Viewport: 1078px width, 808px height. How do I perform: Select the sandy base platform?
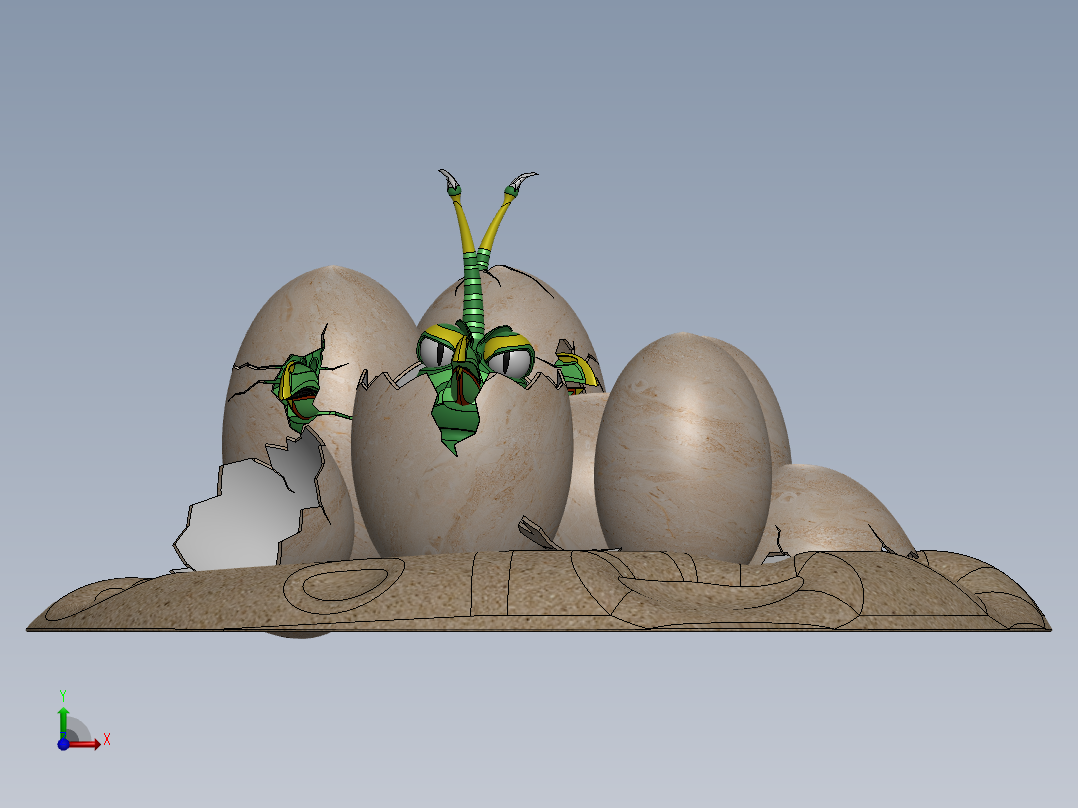tap(539, 591)
